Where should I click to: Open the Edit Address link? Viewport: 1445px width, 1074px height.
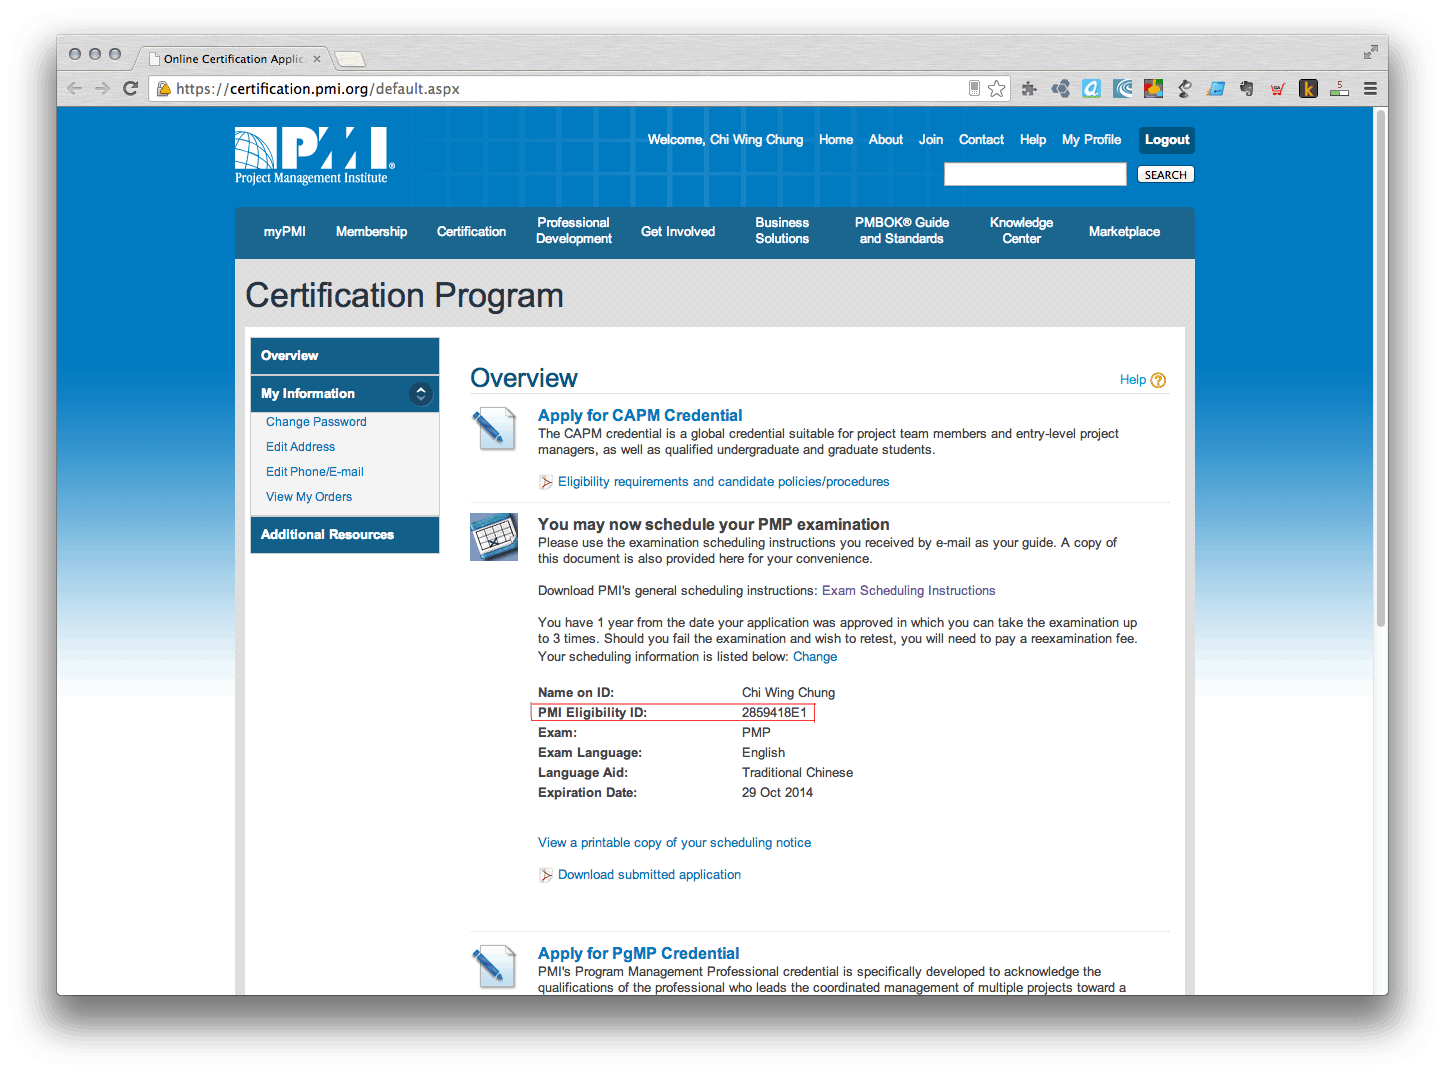point(300,447)
